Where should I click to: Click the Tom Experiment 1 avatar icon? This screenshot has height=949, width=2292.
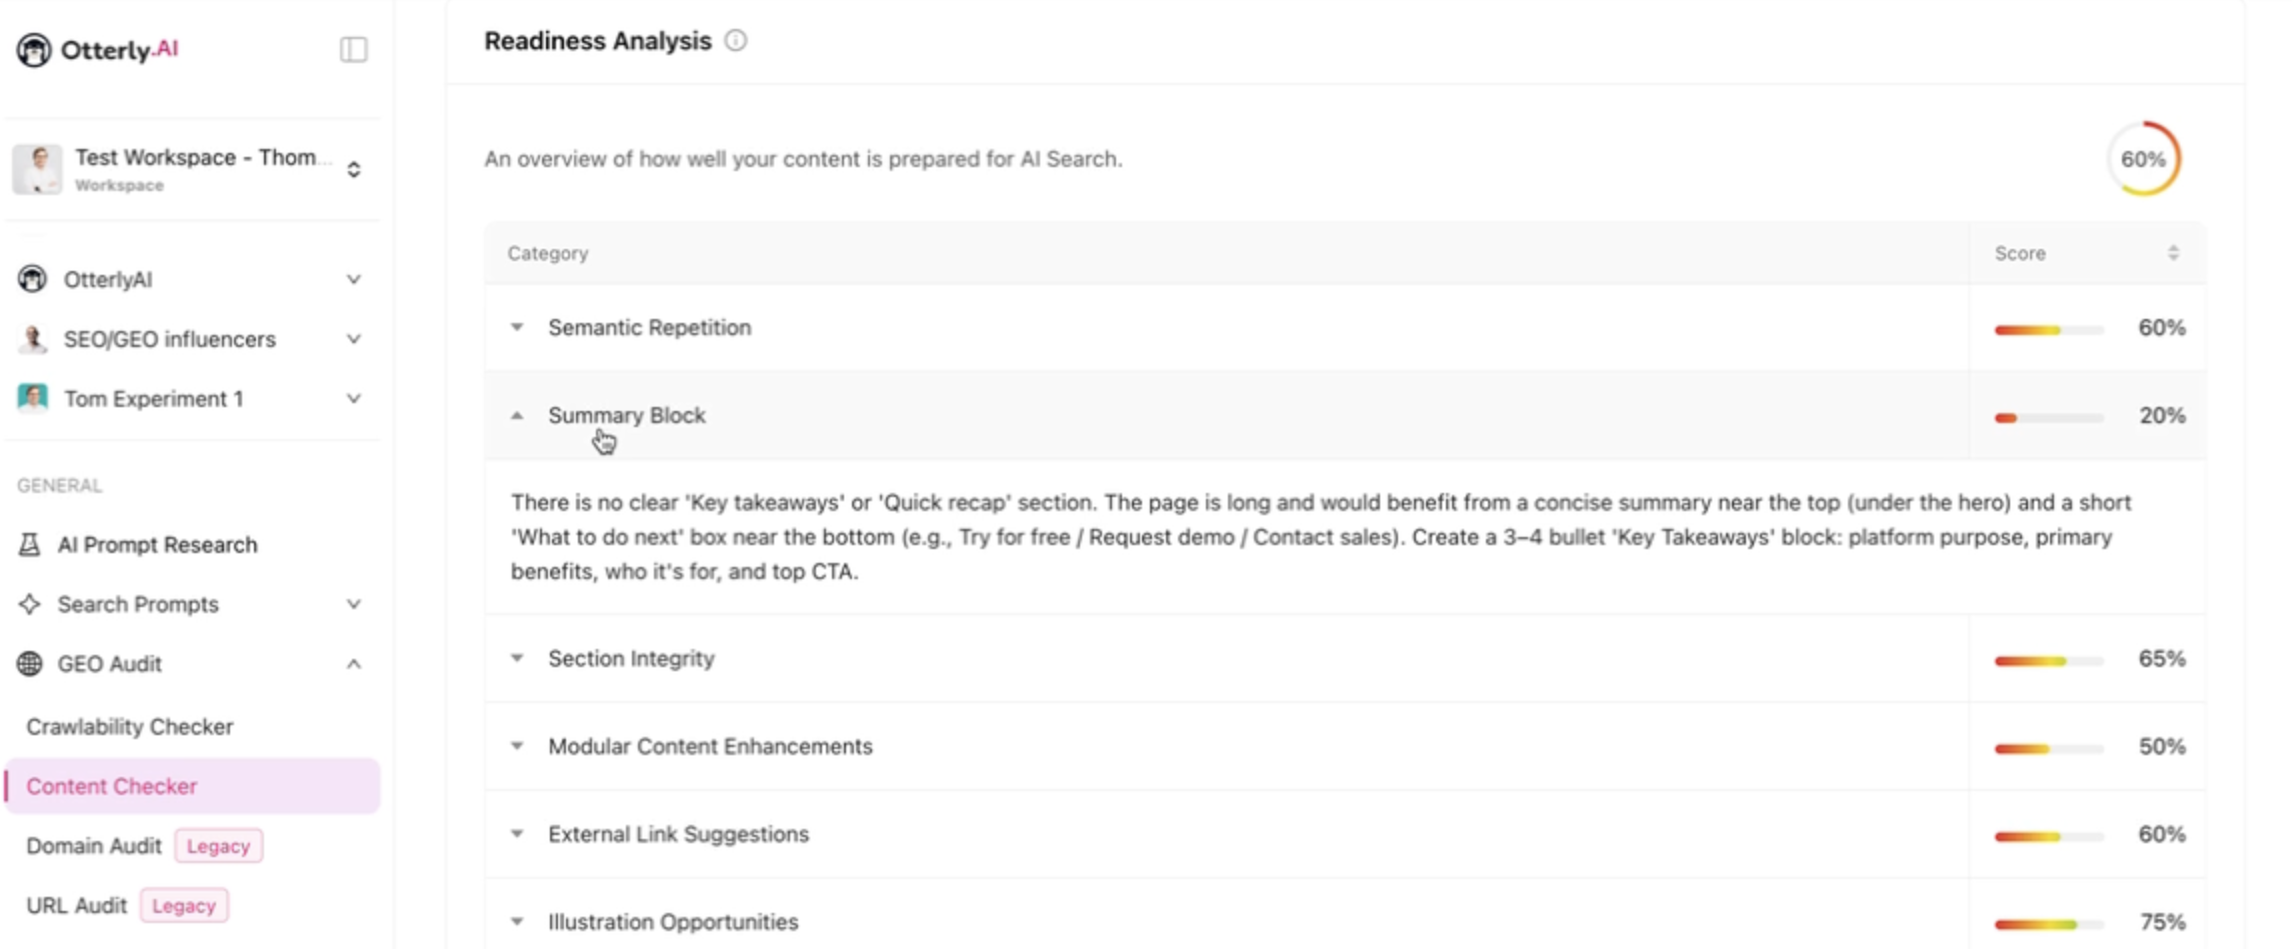click(33, 398)
